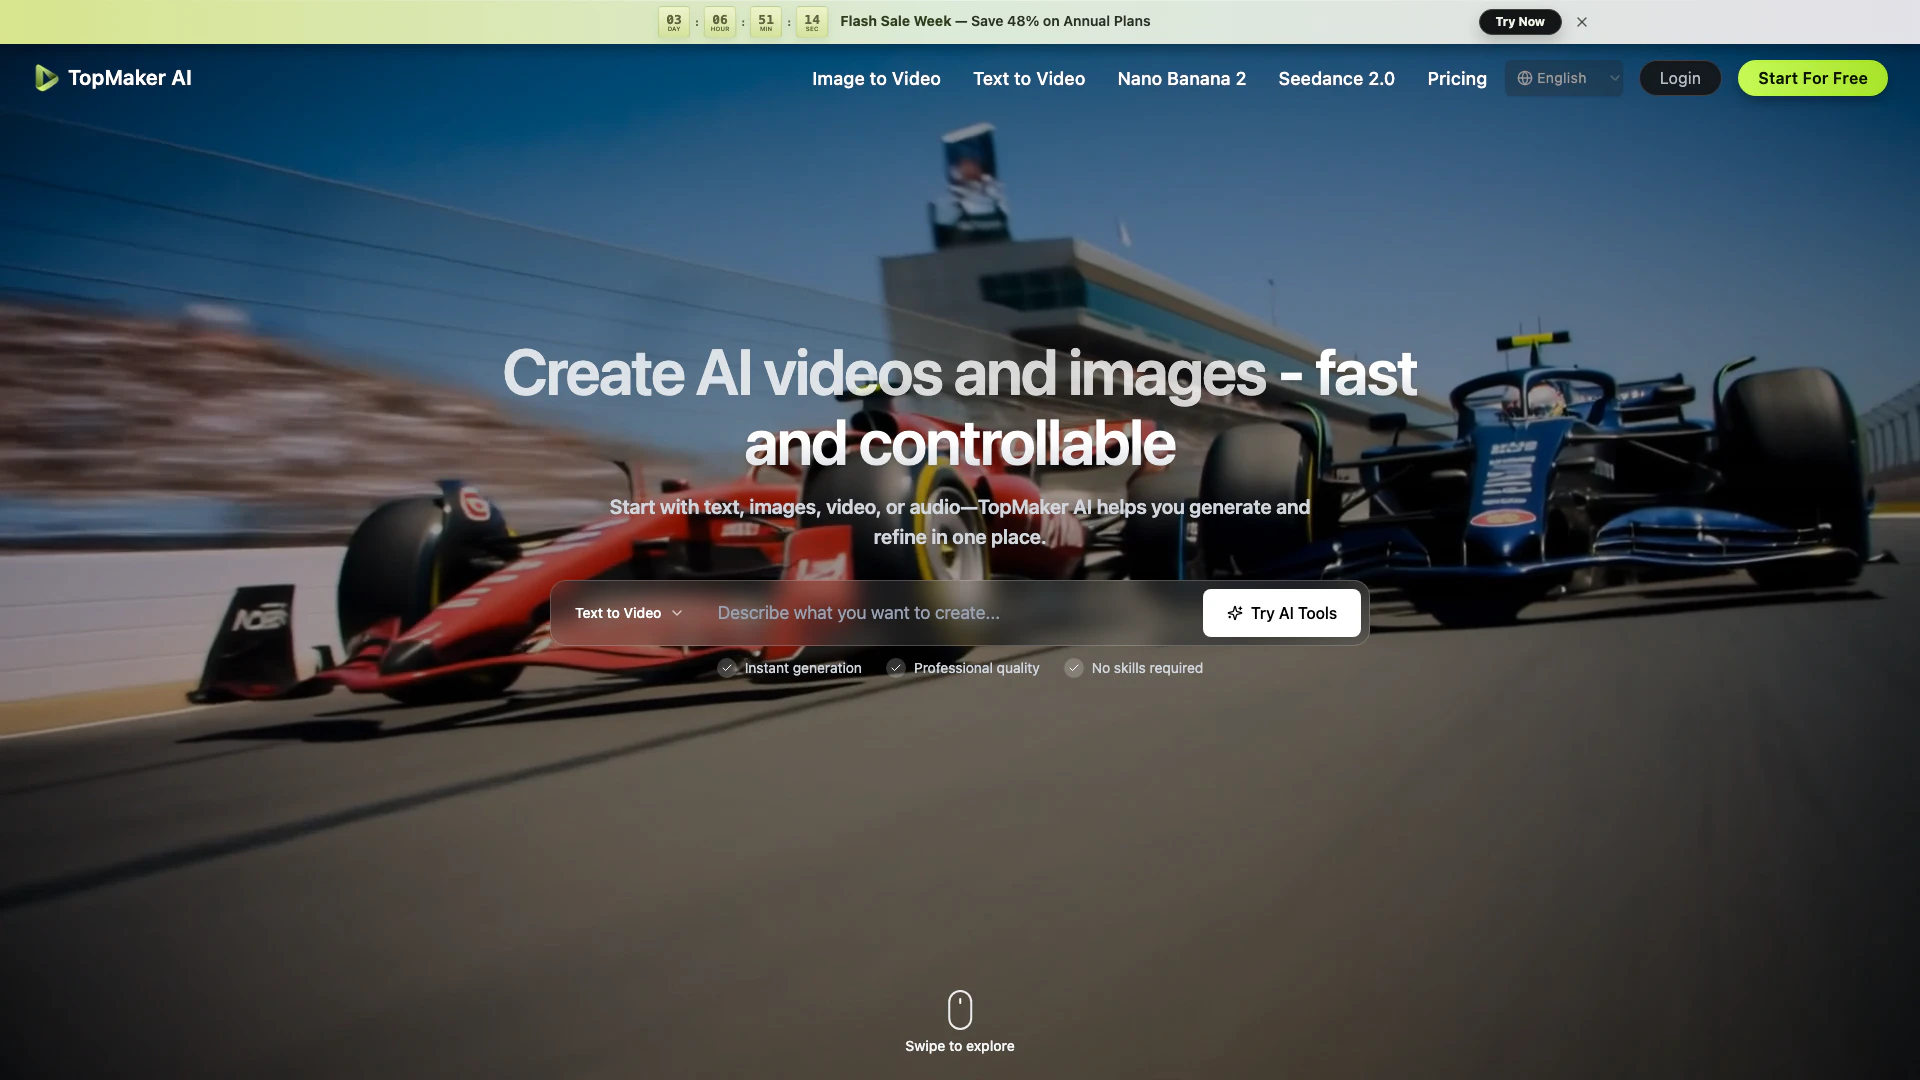Click the TopMaker AI logo icon

46,78
